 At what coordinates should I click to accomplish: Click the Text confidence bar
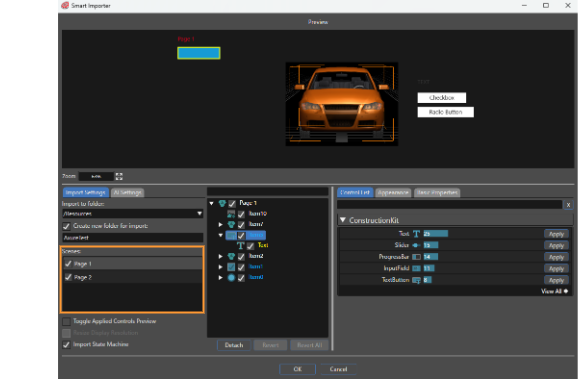436,234
